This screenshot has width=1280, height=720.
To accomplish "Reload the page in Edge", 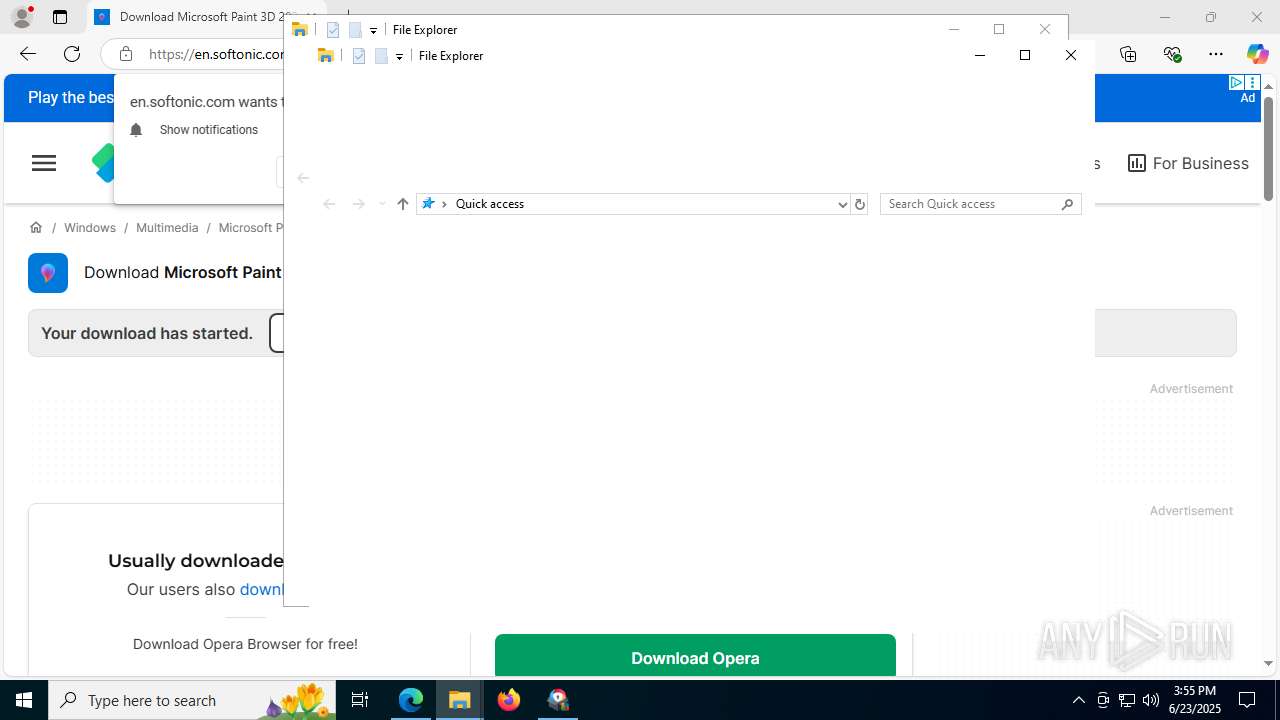I will pyautogui.click(x=72, y=54).
